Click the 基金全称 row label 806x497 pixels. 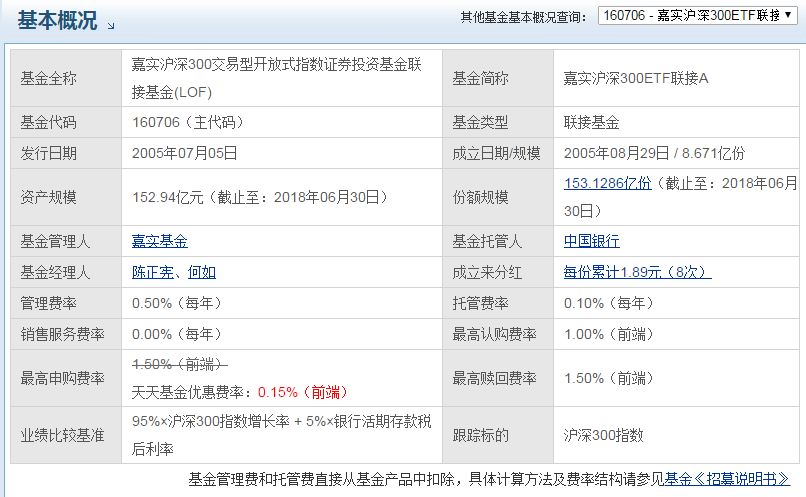[x=48, y=78]
